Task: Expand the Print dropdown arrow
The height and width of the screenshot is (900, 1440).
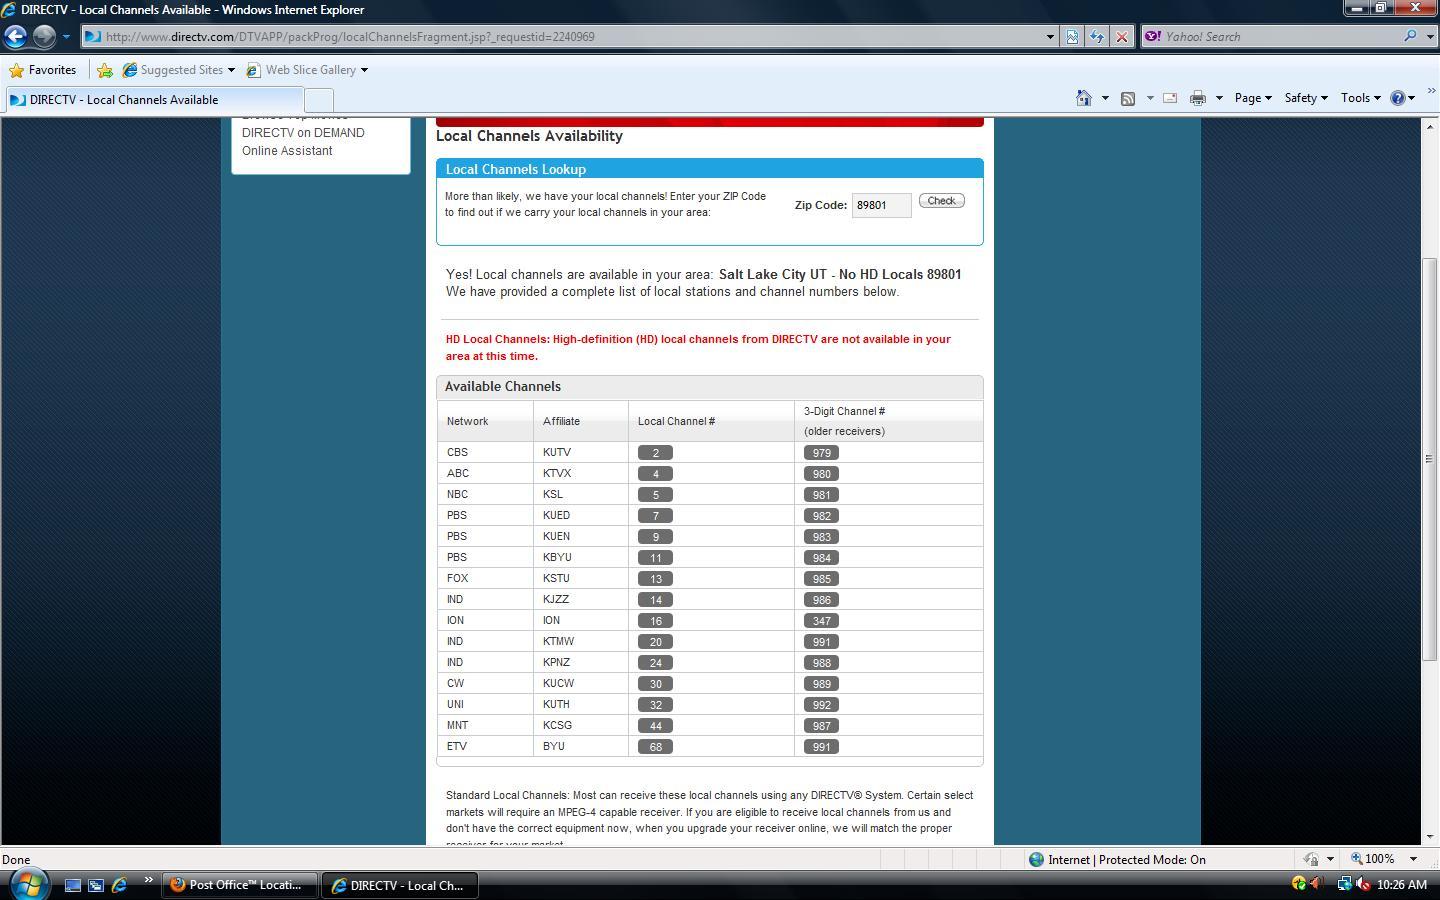Action: [1219, 98]
